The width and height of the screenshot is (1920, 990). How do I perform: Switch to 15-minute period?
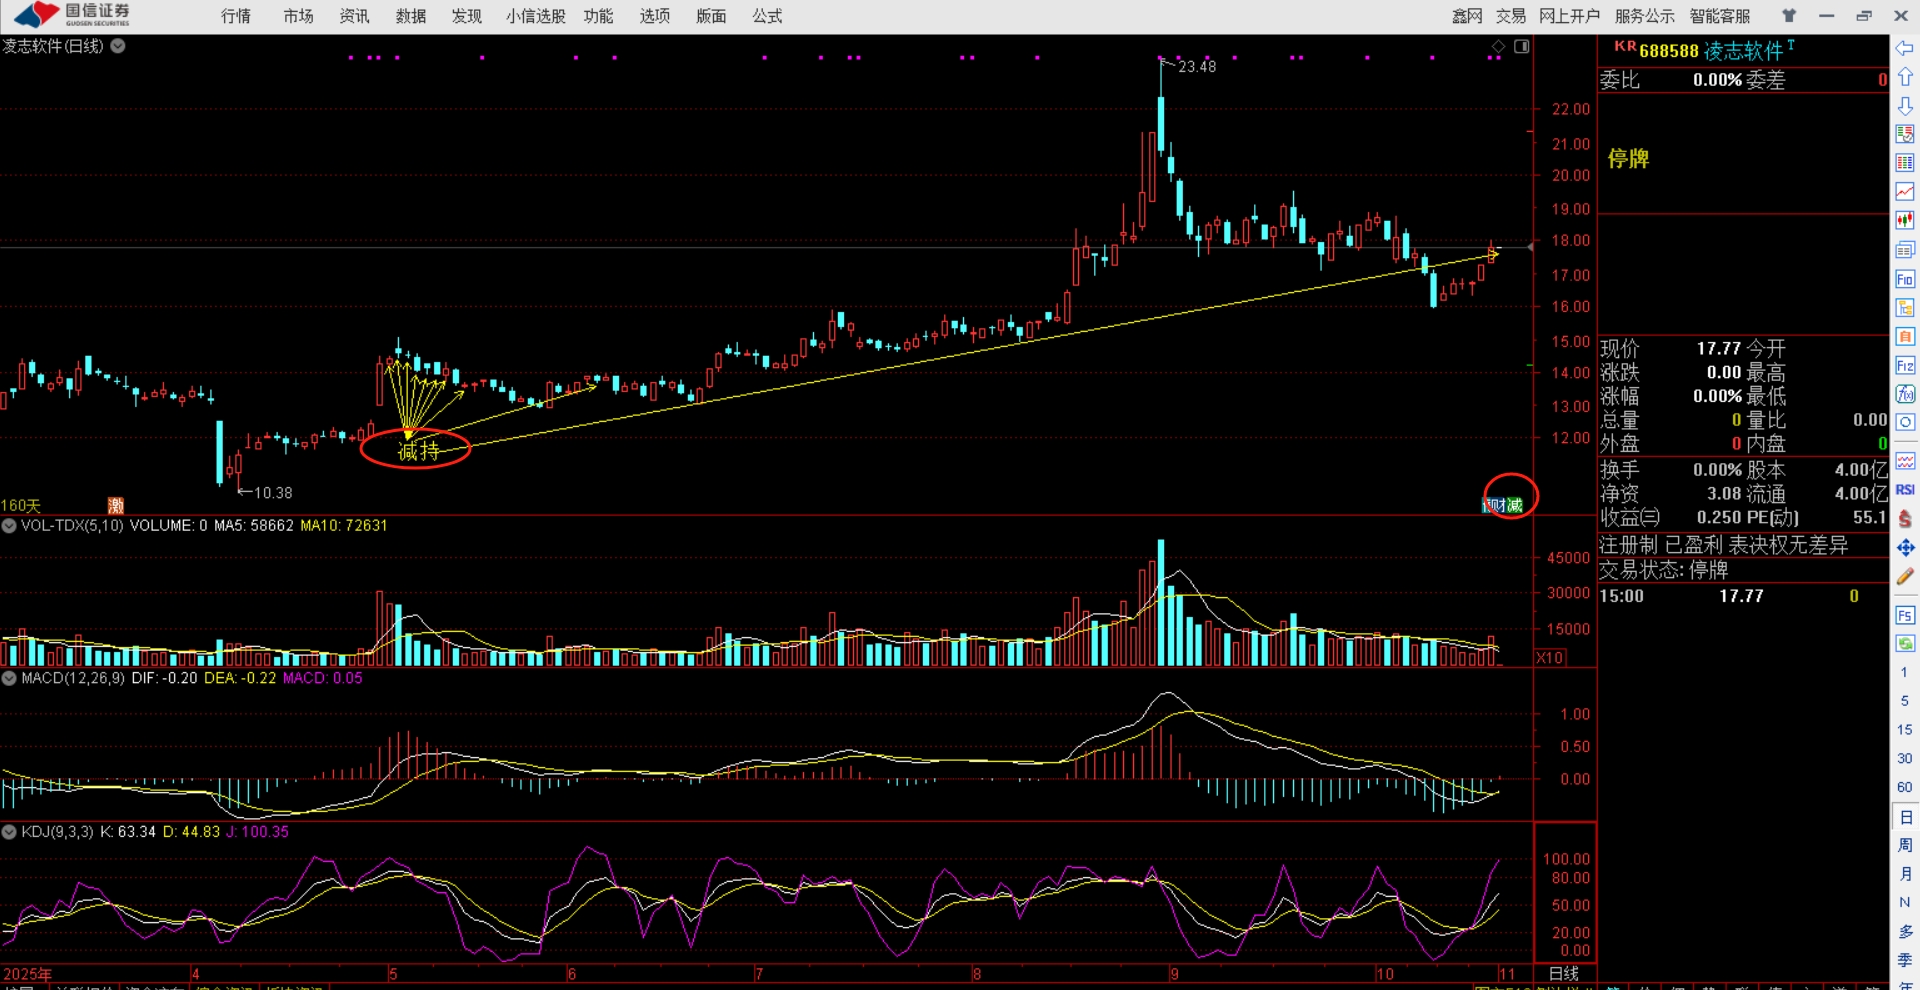point(1905,730)
